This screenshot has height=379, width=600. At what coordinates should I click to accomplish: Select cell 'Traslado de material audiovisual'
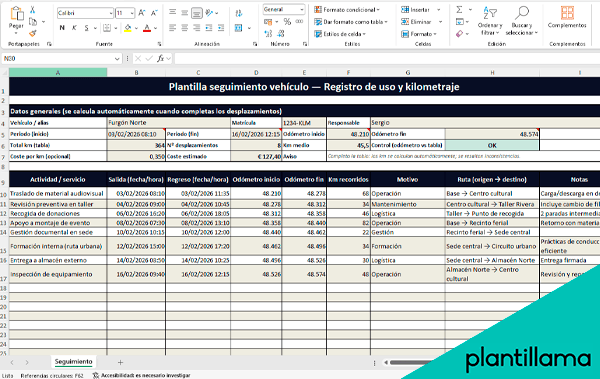tap(58, 193)
